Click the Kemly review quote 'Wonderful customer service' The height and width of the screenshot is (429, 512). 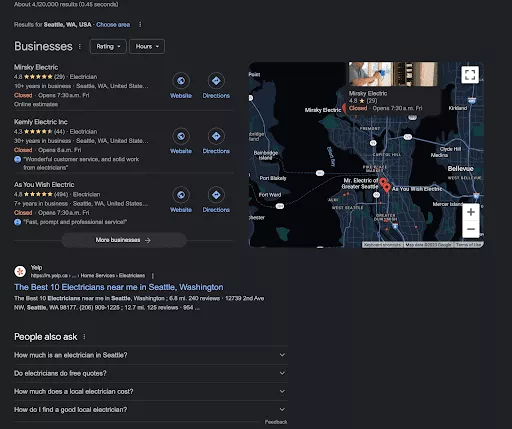81,163
